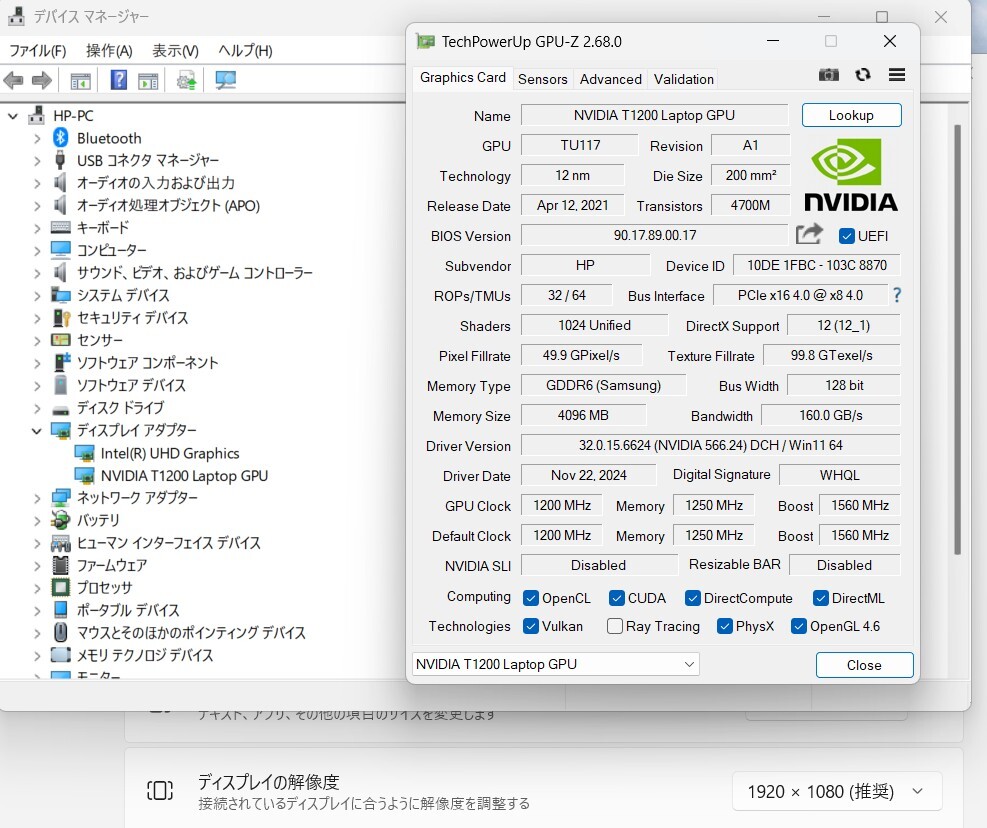Capture a screenshot with the GPU-Z camera icon
This screenshot has width=987, height=828.
click(x=828, y=74)
